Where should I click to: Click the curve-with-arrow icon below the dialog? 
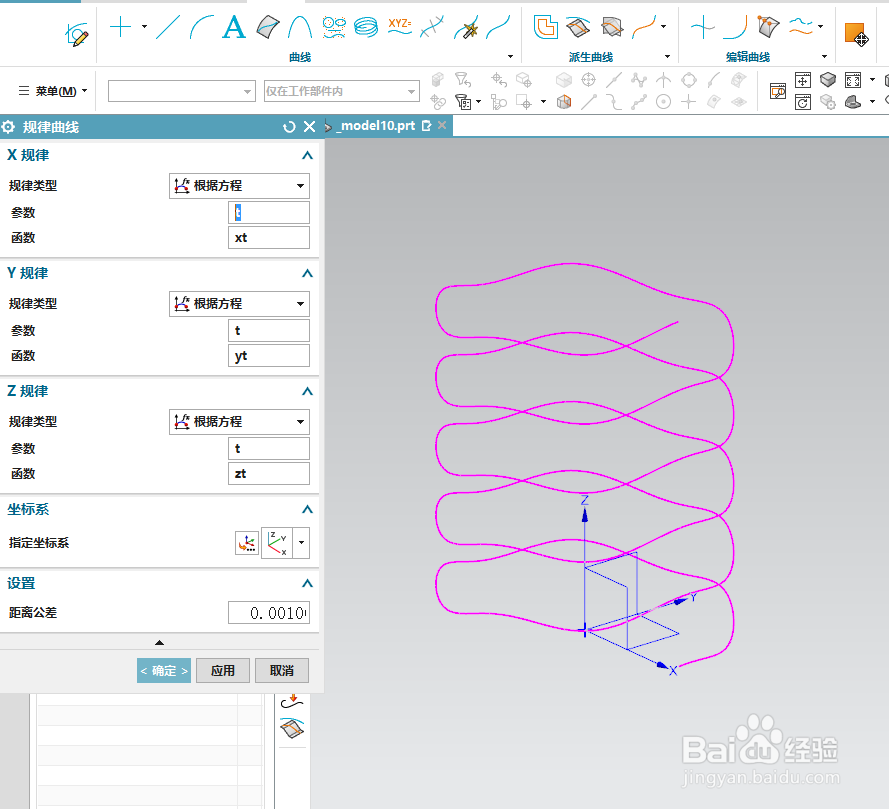293,702
